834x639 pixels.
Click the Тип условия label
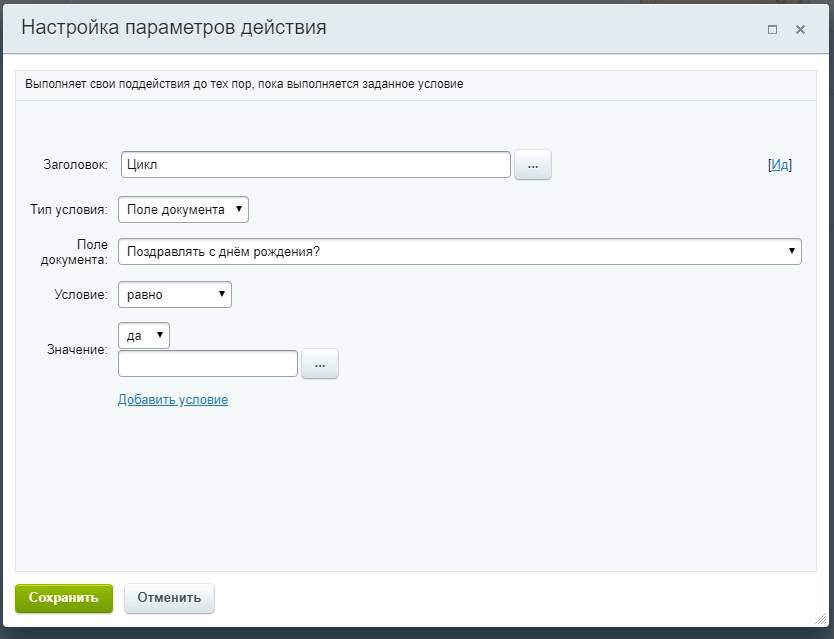point(69,209)
